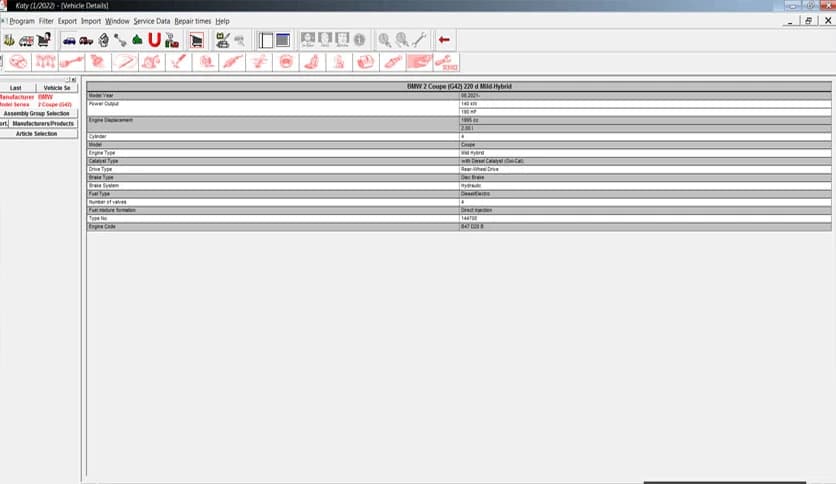The image size is (836, 484).
Task: Click the green bag toolbar icon
Action: (x=137, y=40)
